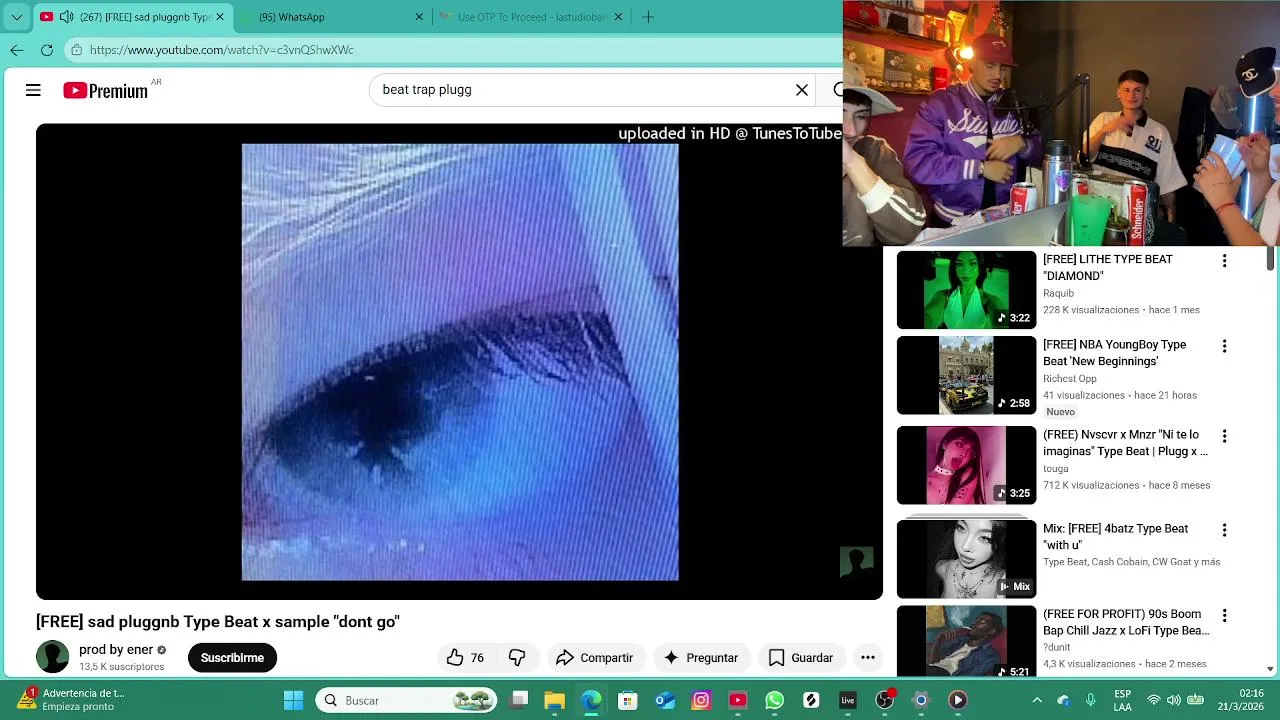Open Nvscvr x Mnzr pink thumbnail

point(966,465)
